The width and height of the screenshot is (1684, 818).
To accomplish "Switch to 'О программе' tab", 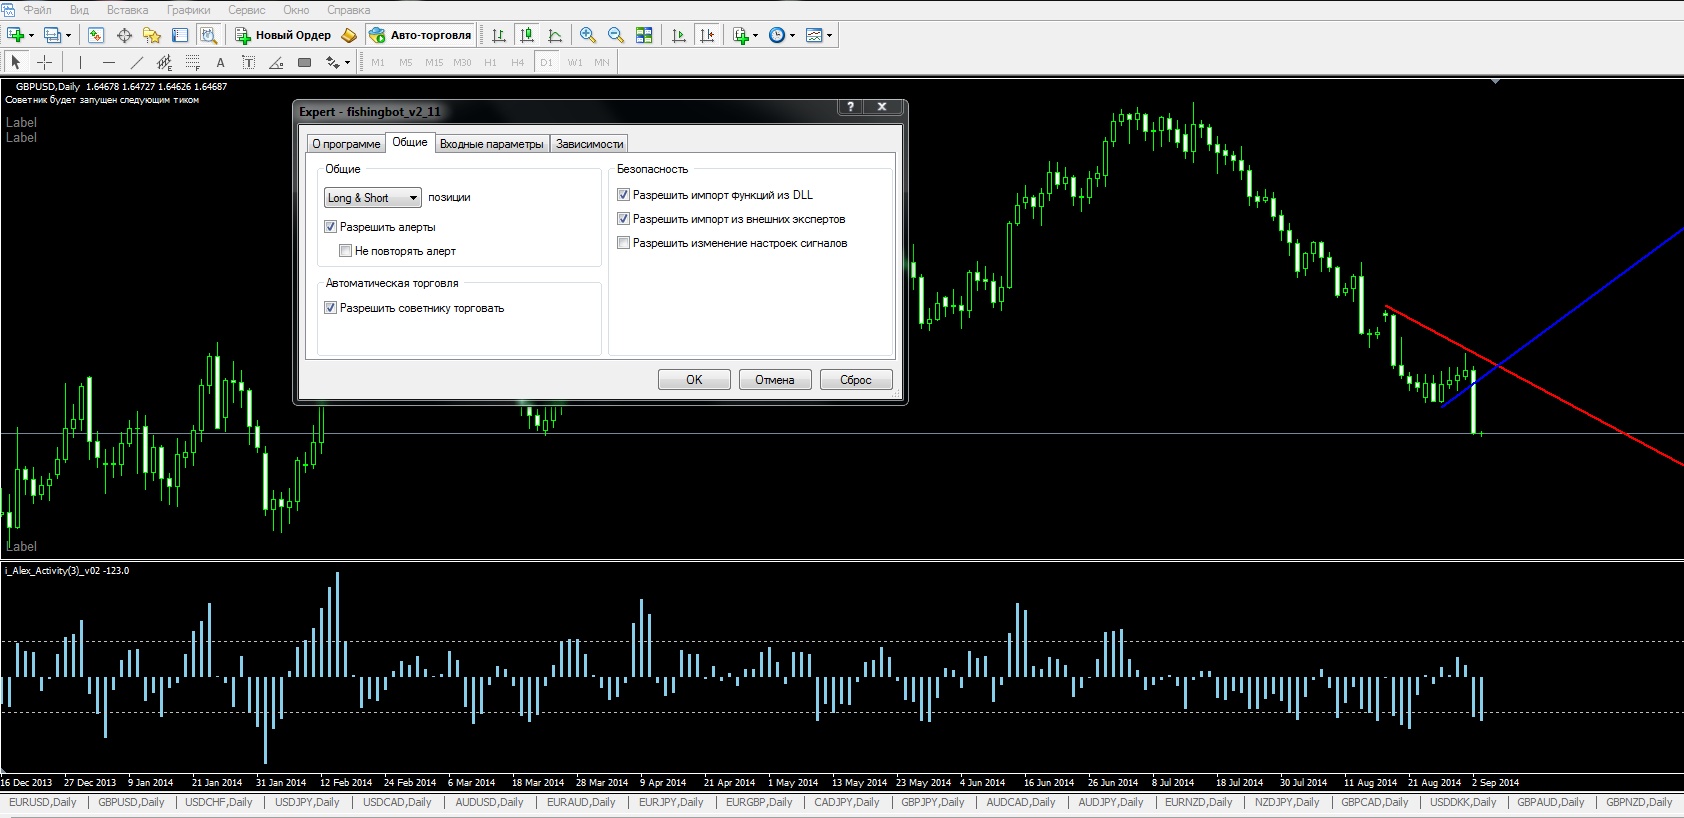I will pyautogui.click(x=346, y=144).
